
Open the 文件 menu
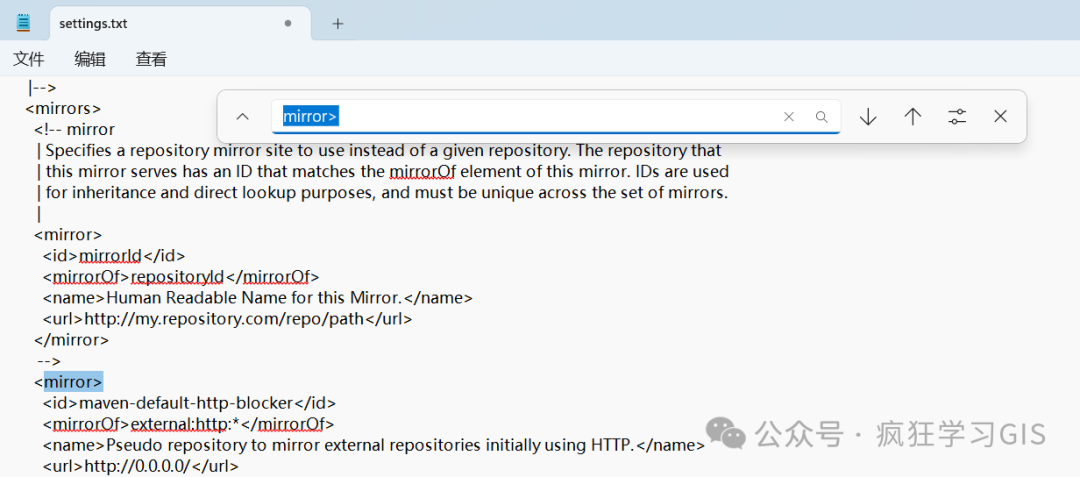(28, 59)
